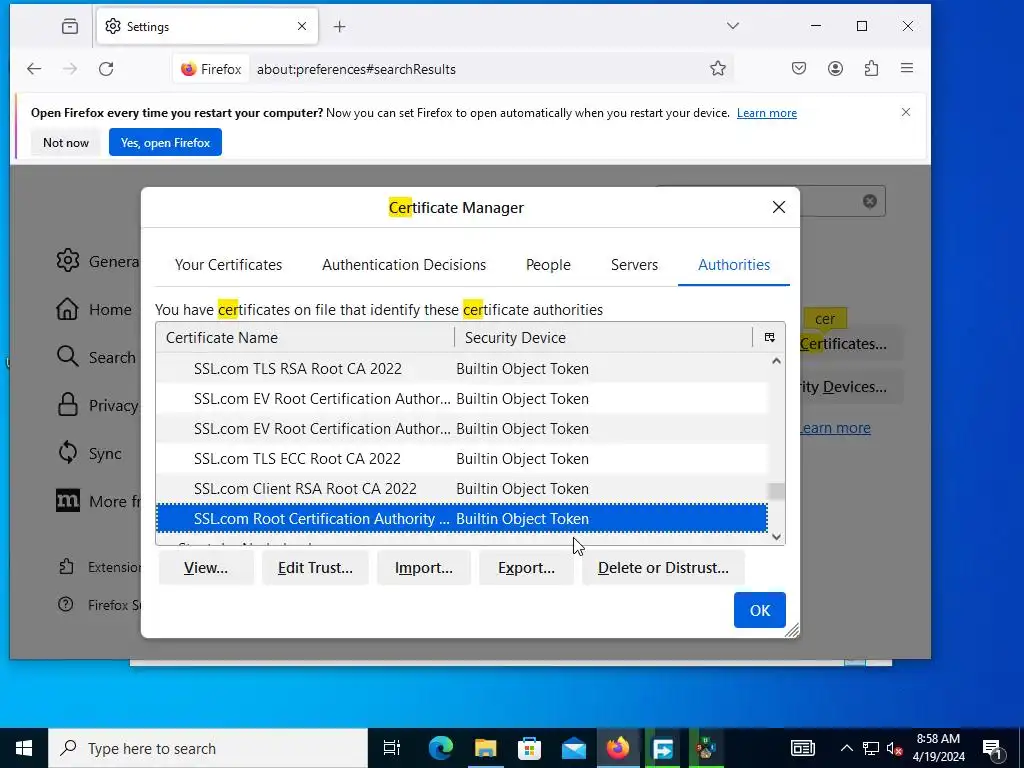Click scrollbar up arrow in certificate list

coord(776,360)
